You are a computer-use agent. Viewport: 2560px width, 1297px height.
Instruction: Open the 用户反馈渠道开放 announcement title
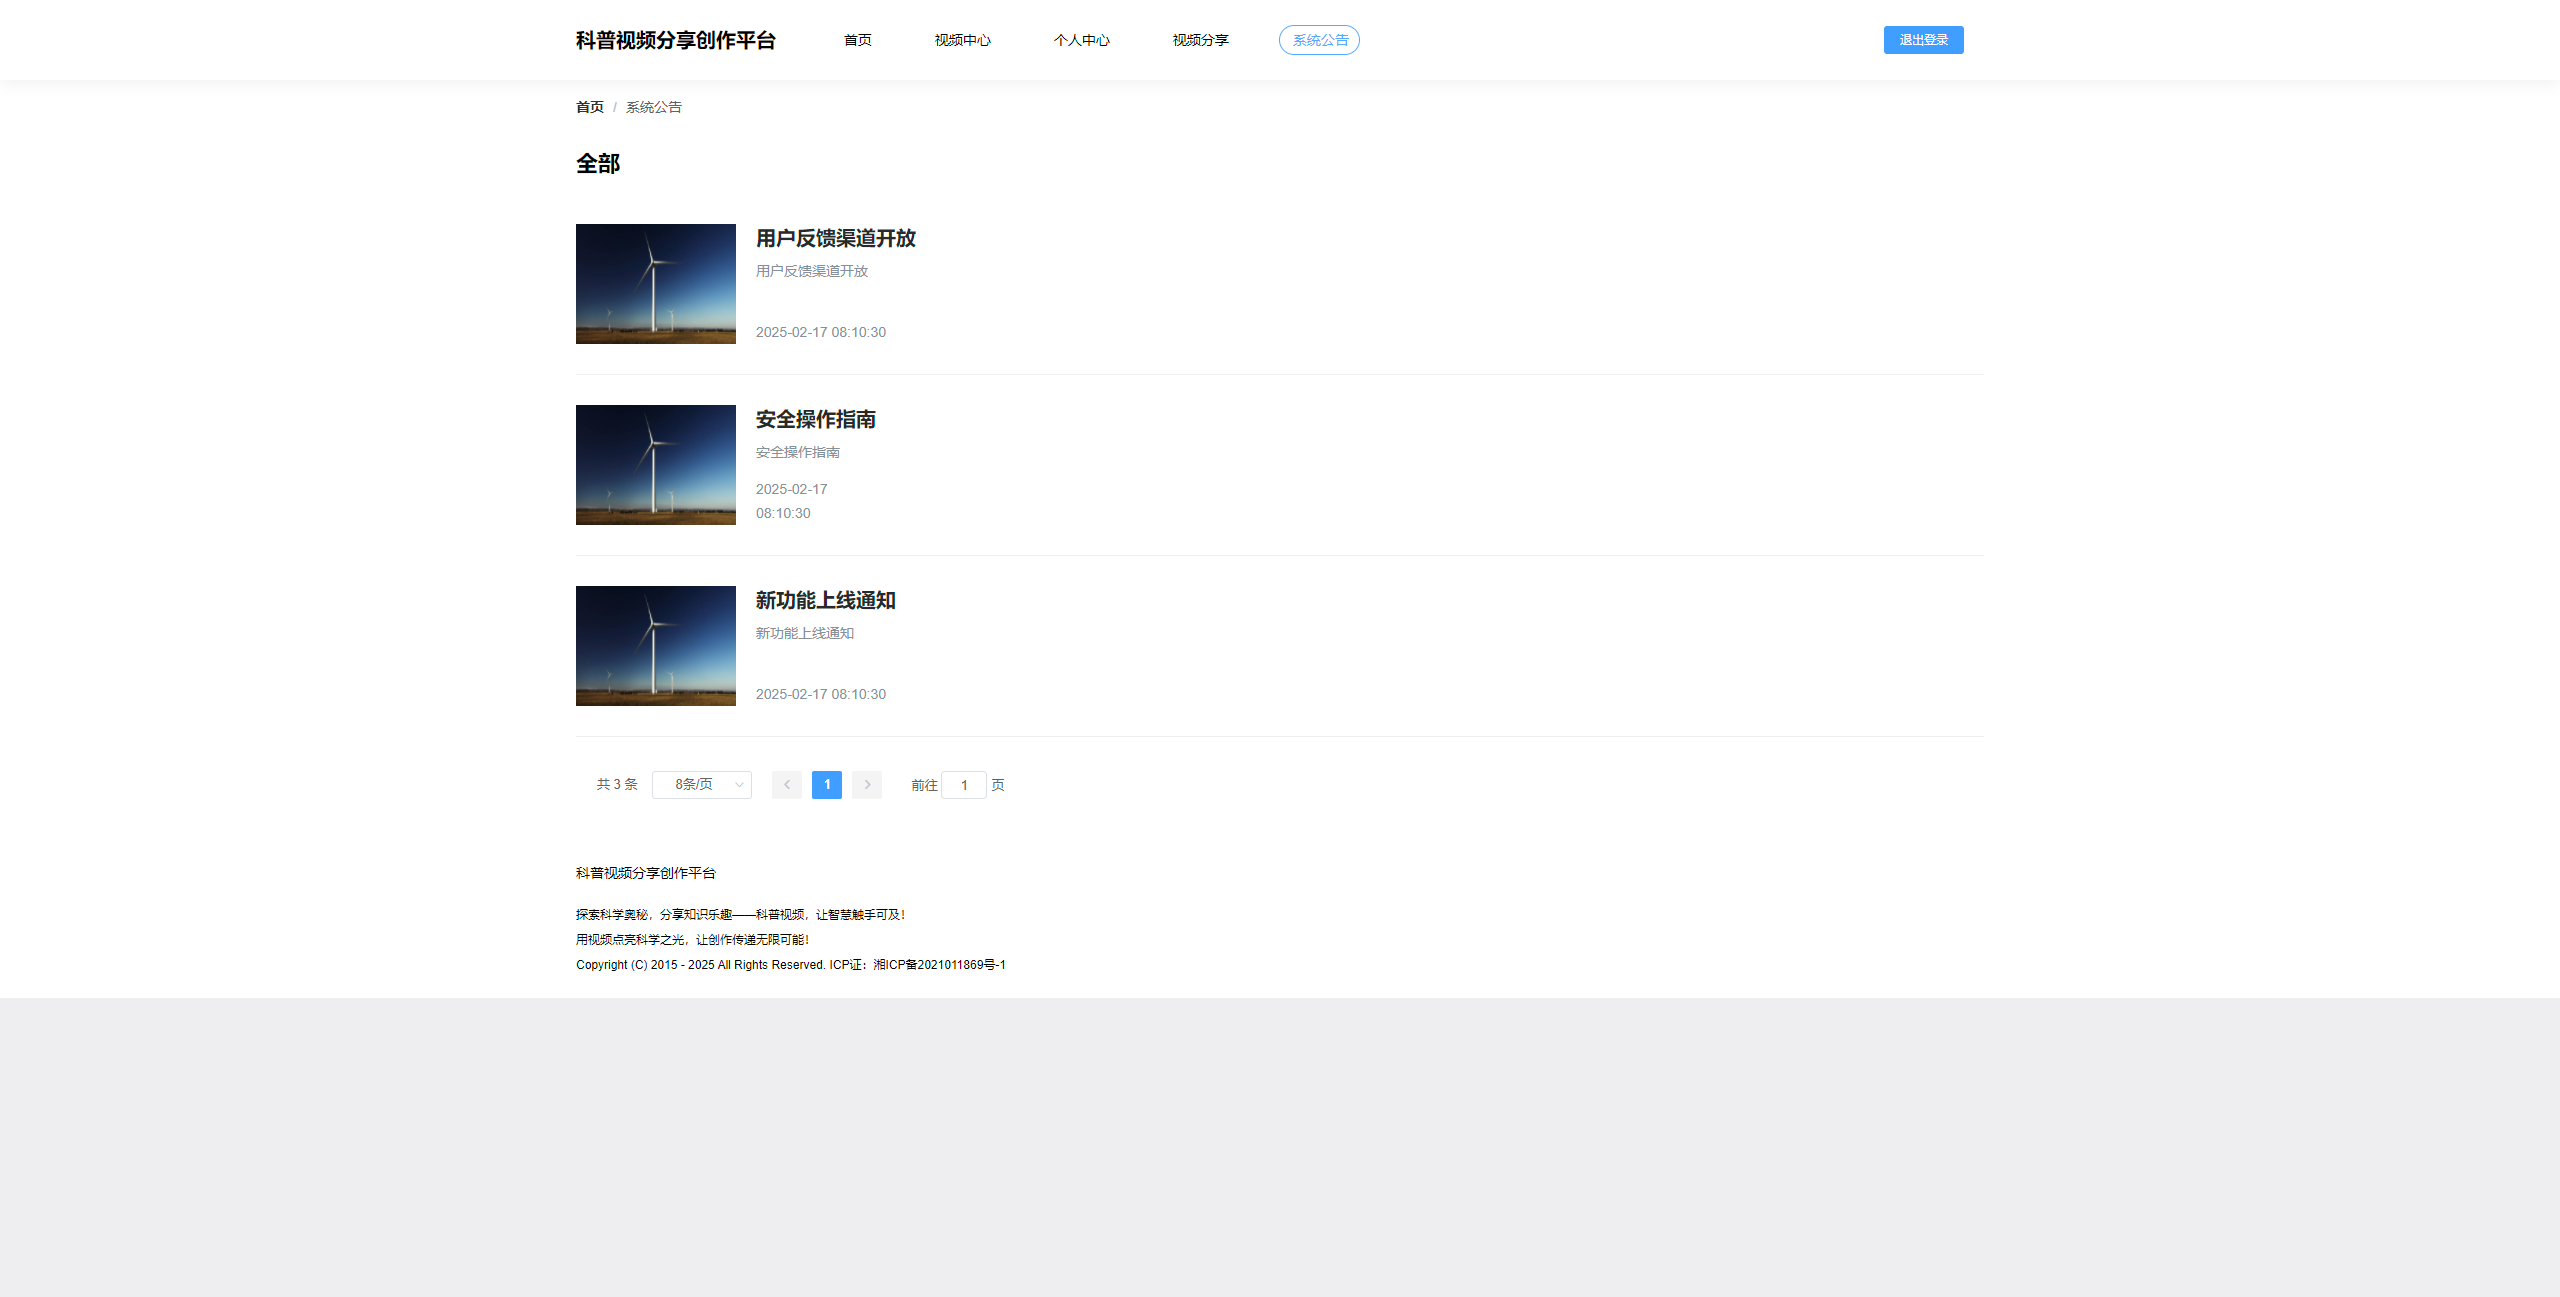pyautogui.click(x=836, y=238)
